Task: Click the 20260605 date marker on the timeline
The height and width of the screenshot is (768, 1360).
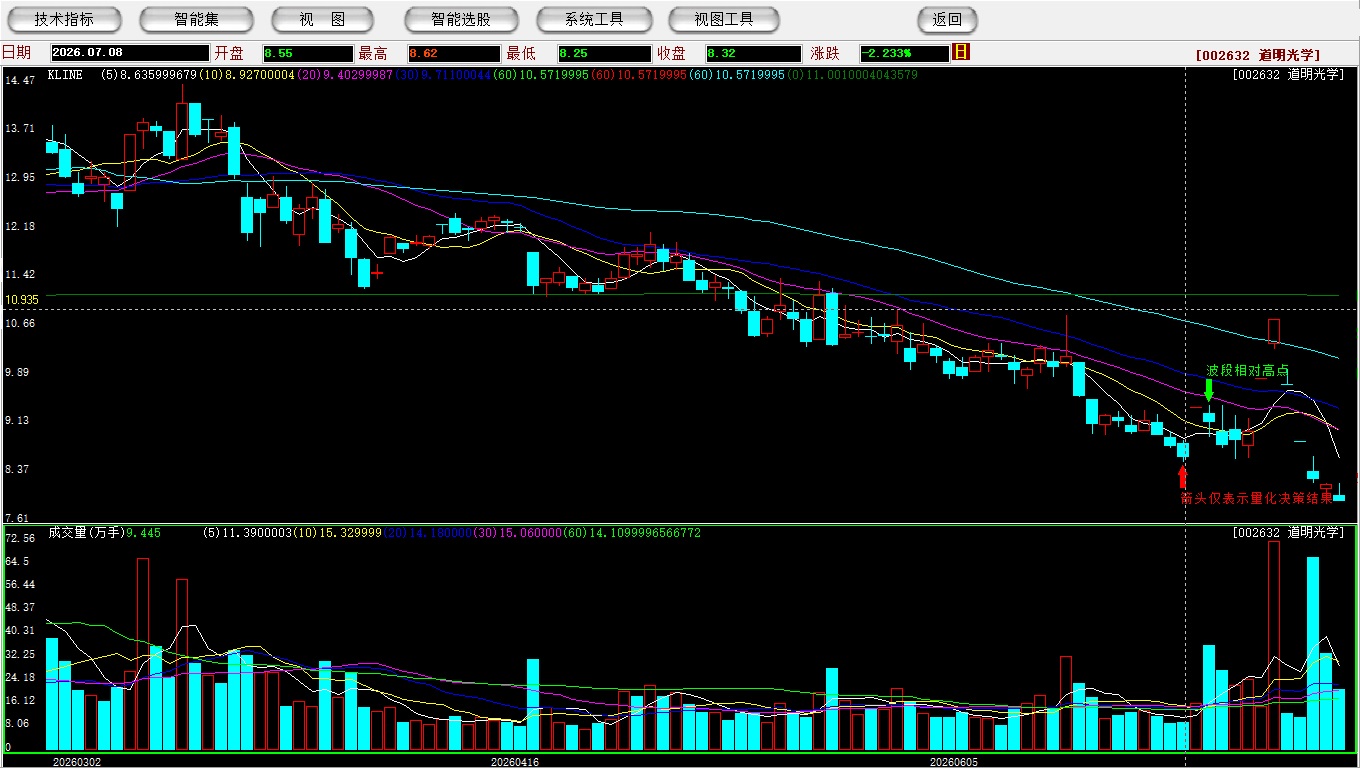Action: [x=954, y=761]
